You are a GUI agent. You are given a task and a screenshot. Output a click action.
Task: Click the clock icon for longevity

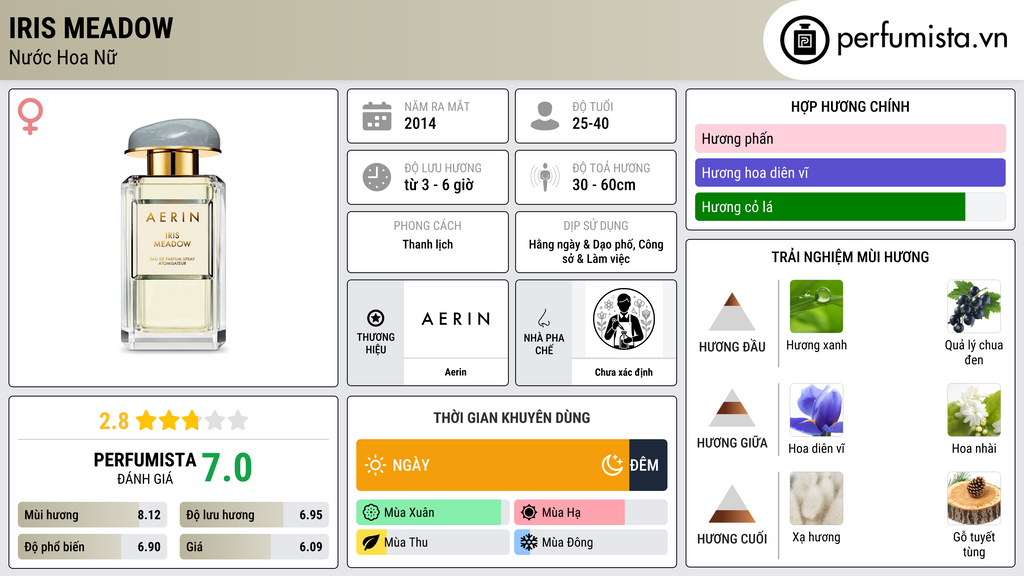pos(377,177)
